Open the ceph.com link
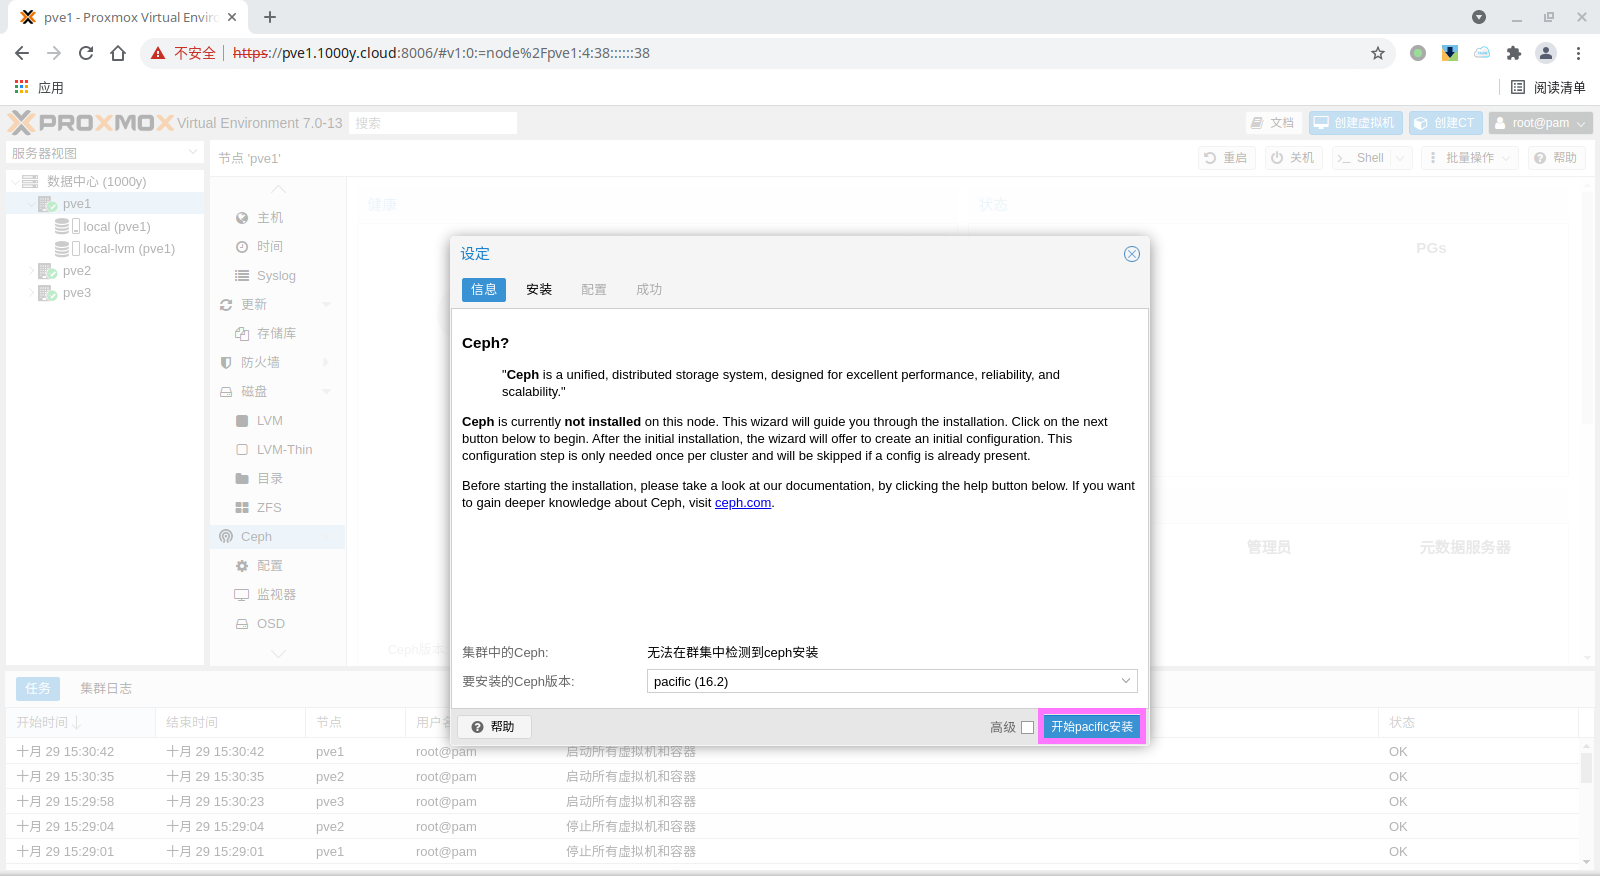The width and height of the screenshot is (1600, 876). point(742,503)
